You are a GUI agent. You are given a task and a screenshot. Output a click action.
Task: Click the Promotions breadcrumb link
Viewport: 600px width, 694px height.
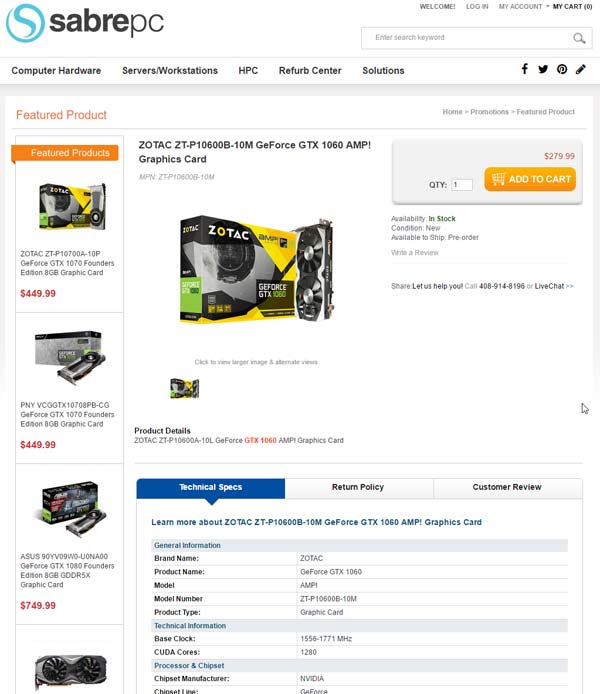click(x=489, y=112)
